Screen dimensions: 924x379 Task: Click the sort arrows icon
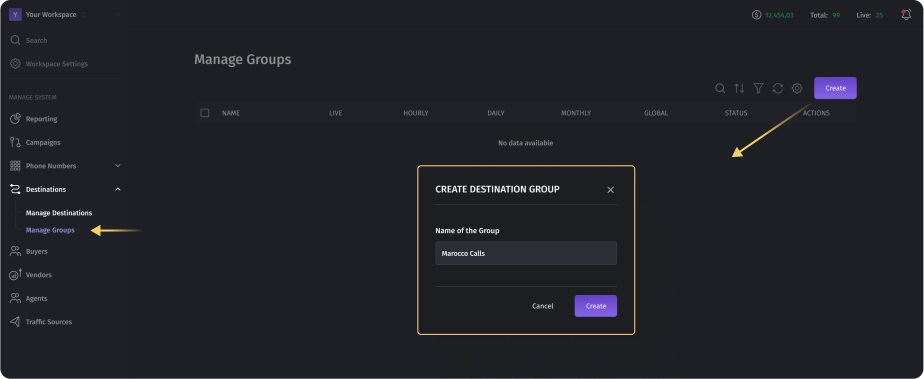coord(739,88)
